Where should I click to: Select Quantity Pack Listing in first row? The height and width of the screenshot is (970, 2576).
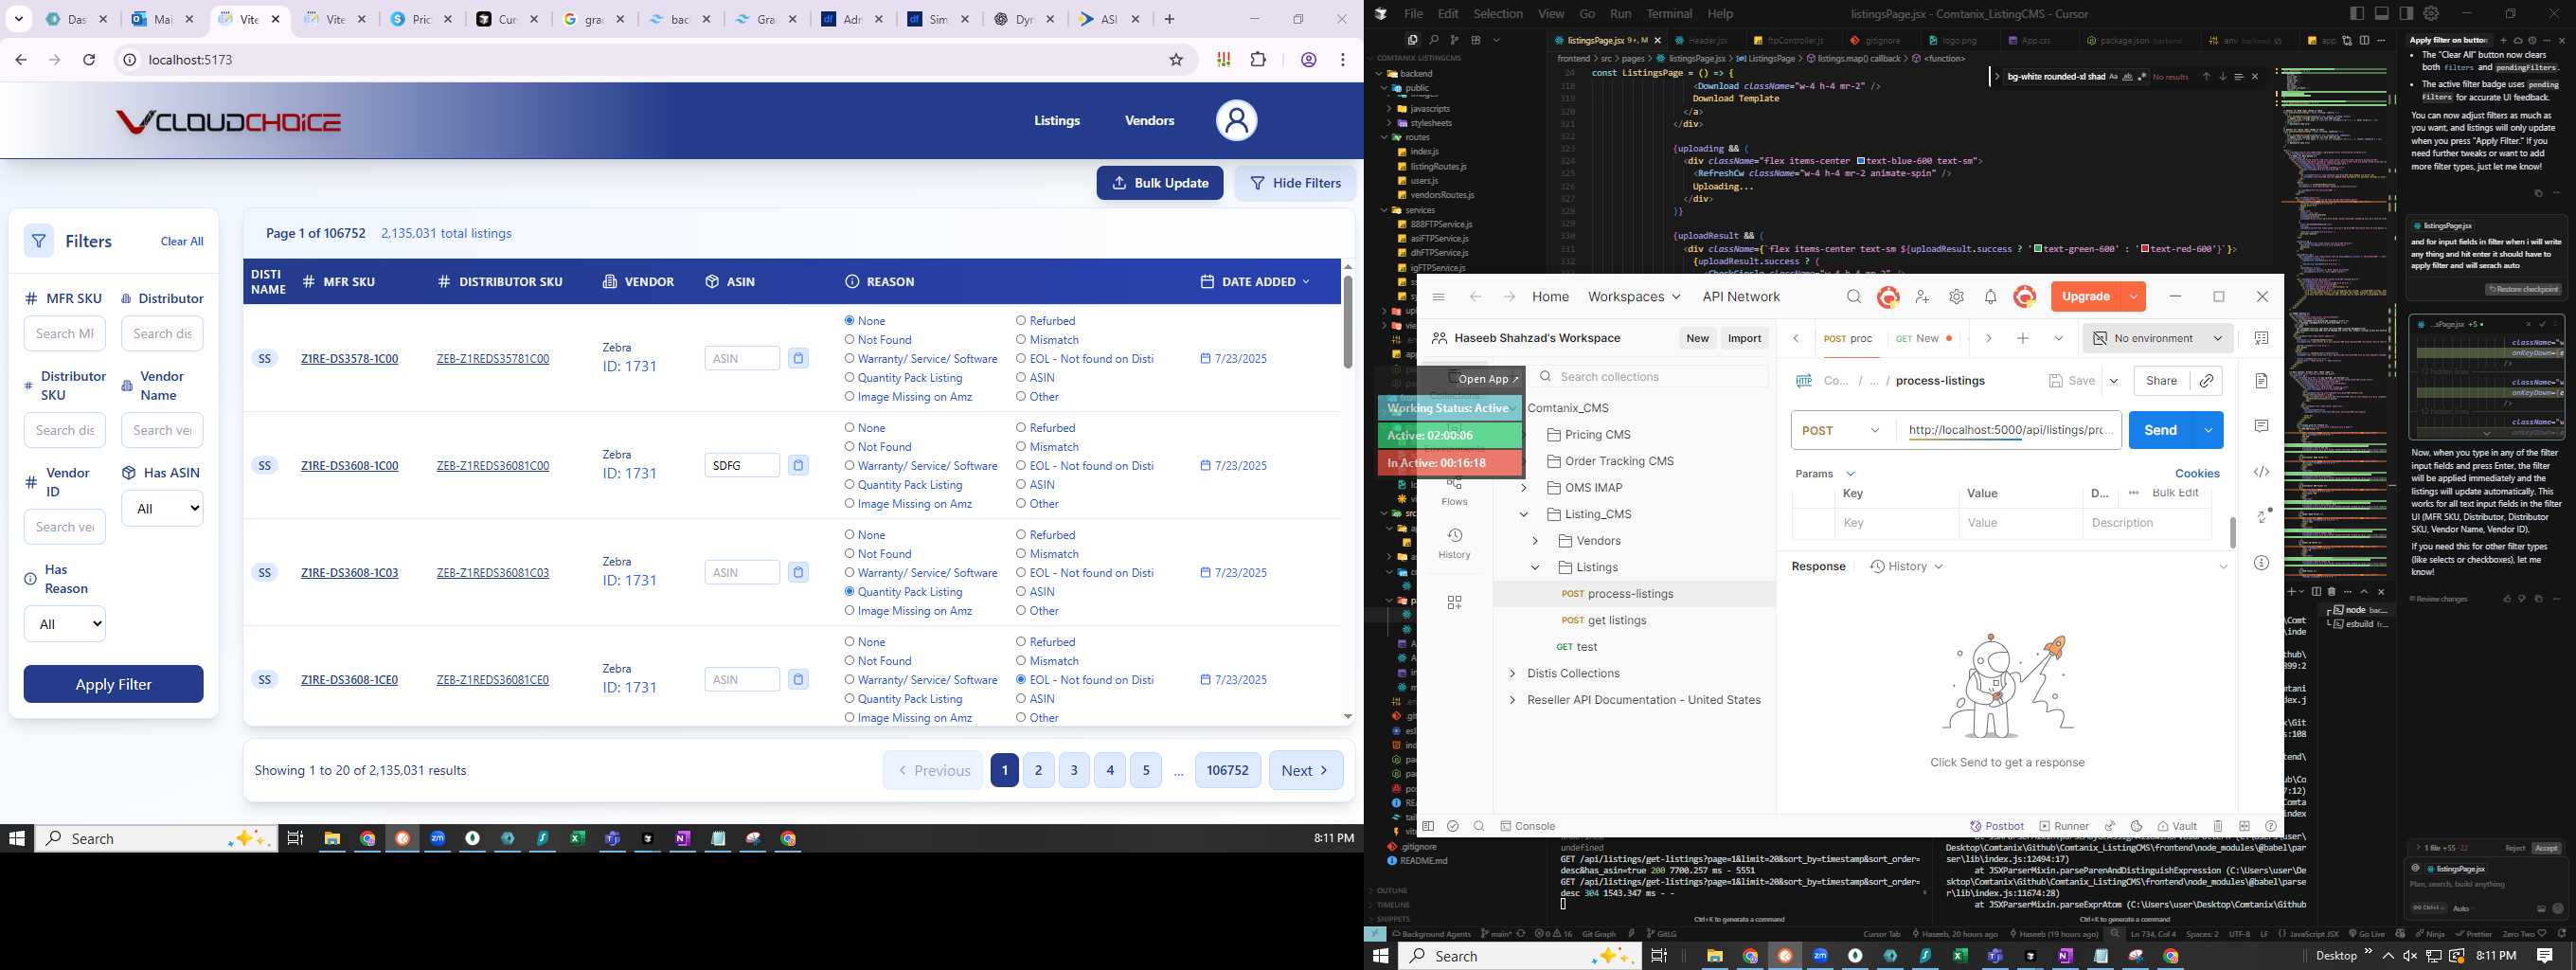pyautogui.click(x=849, y=378)
